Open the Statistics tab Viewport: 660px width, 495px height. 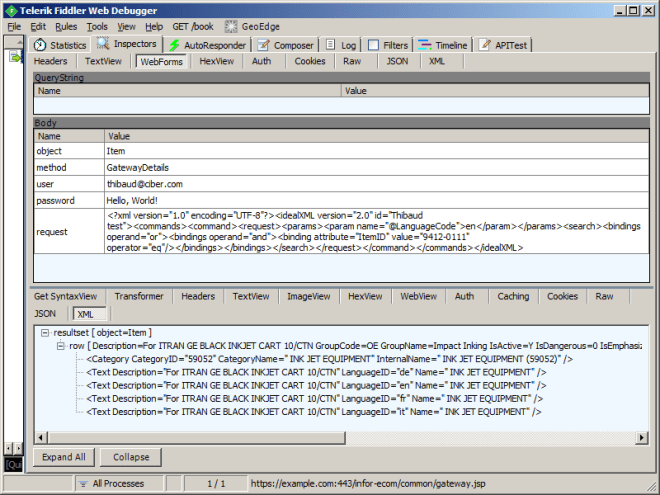click(60, 45)
